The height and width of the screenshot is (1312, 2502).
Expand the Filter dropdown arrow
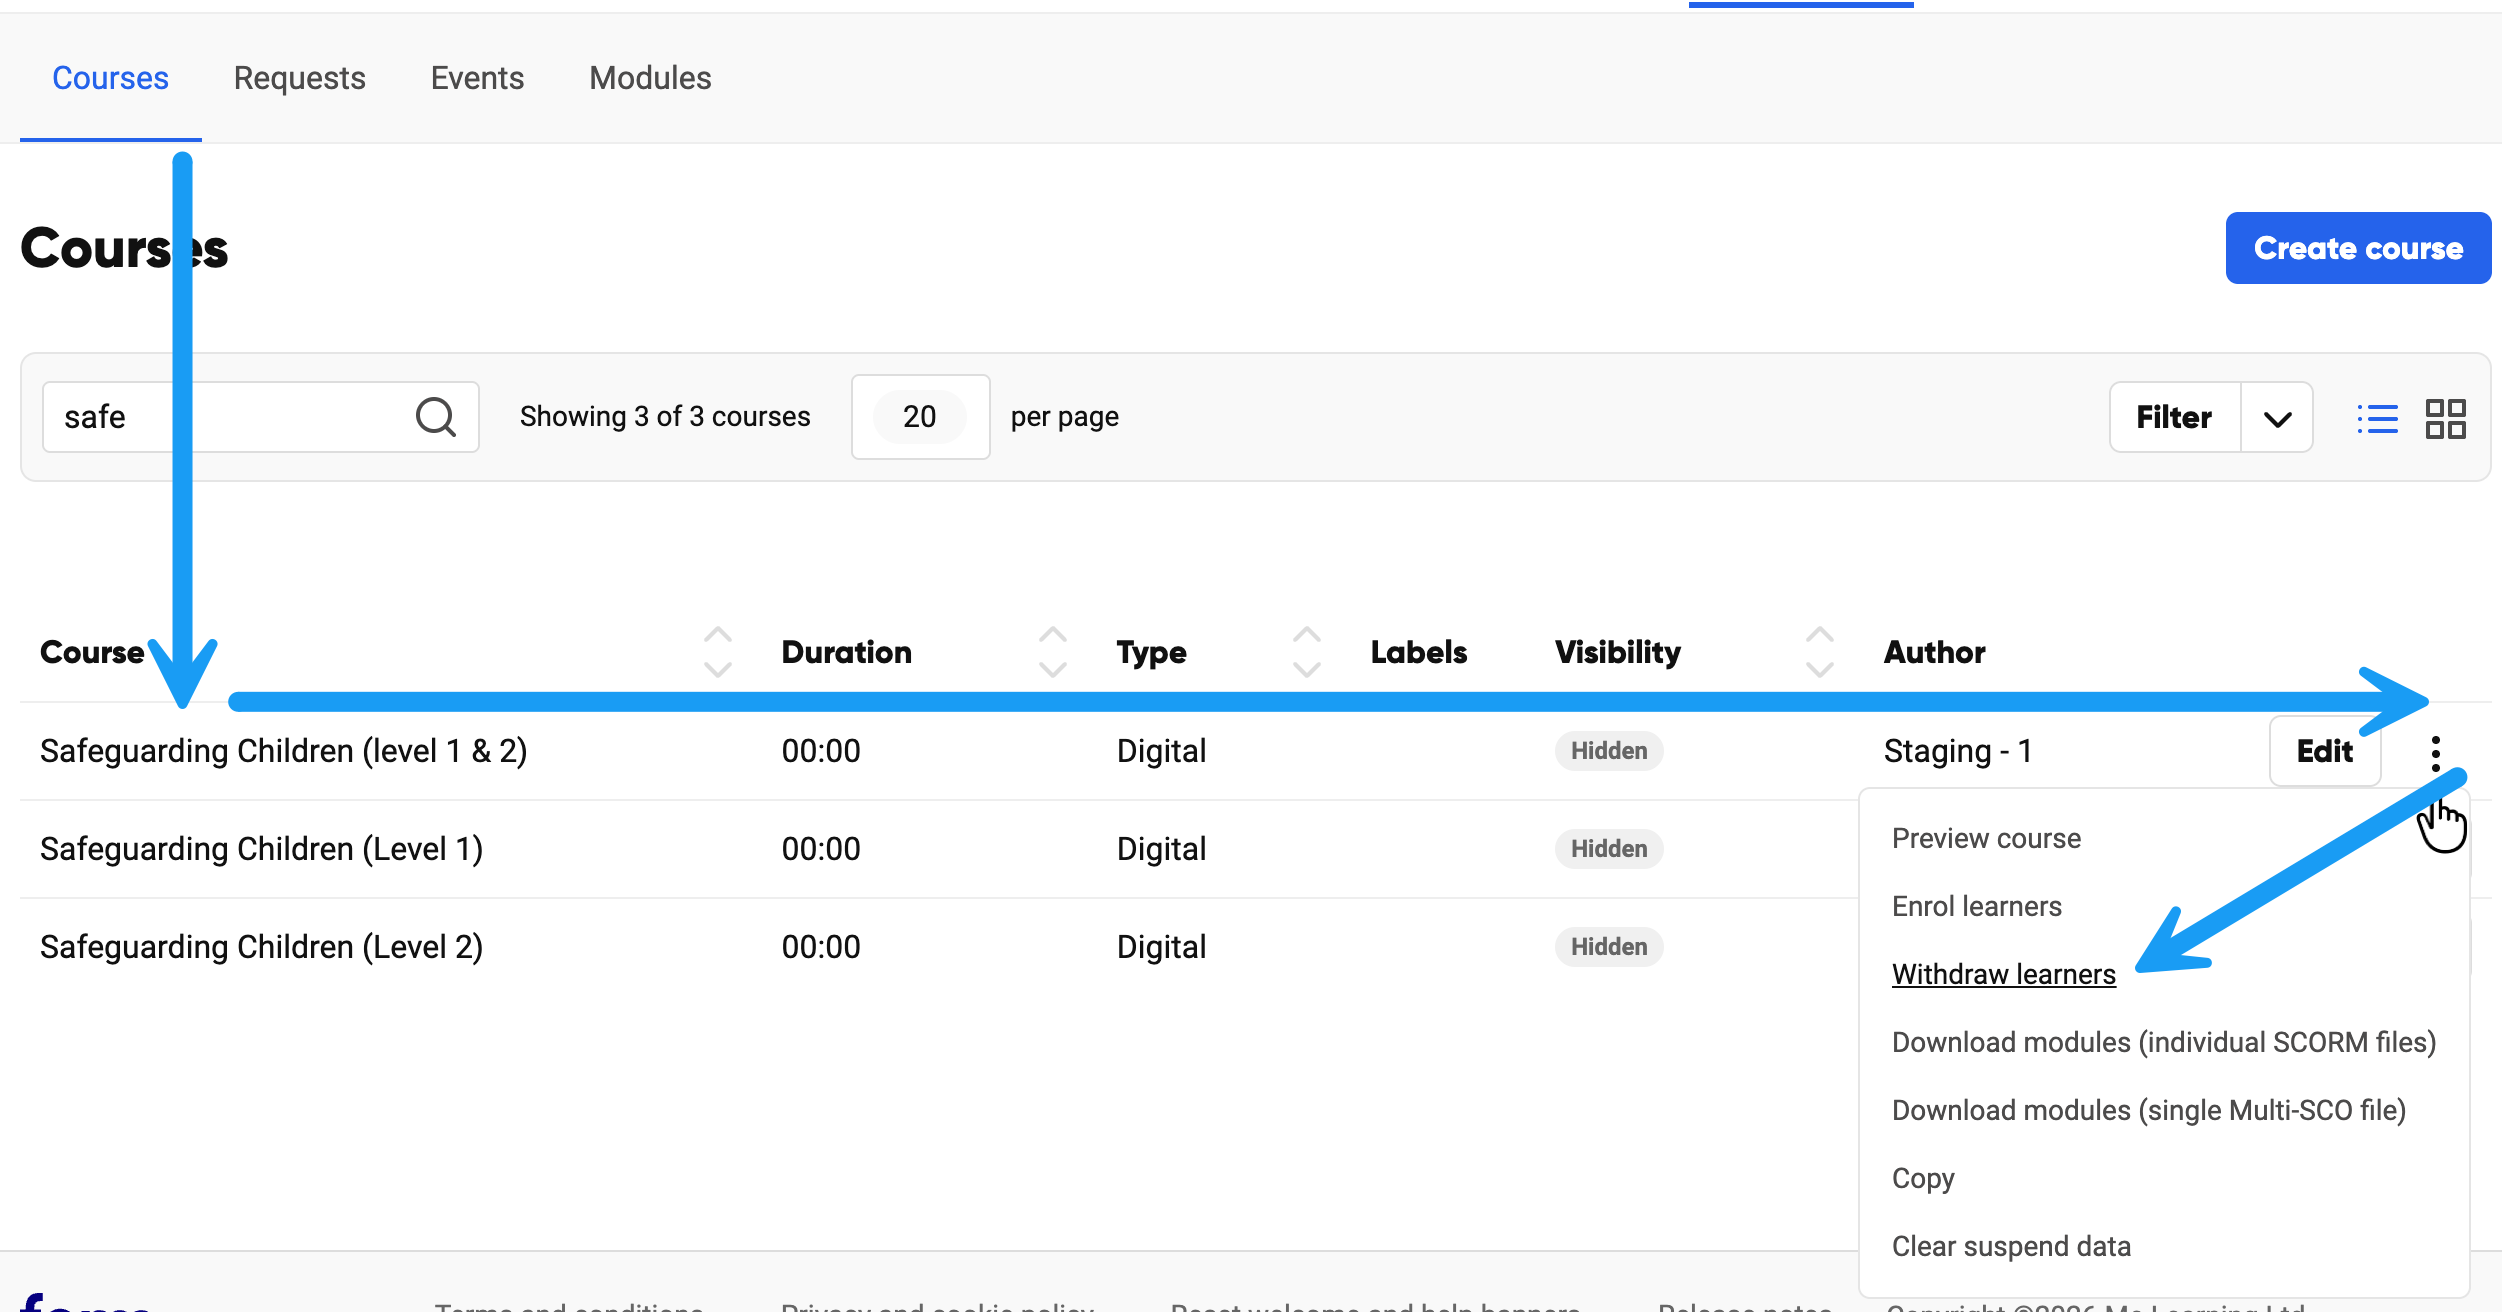[2277, 418]
